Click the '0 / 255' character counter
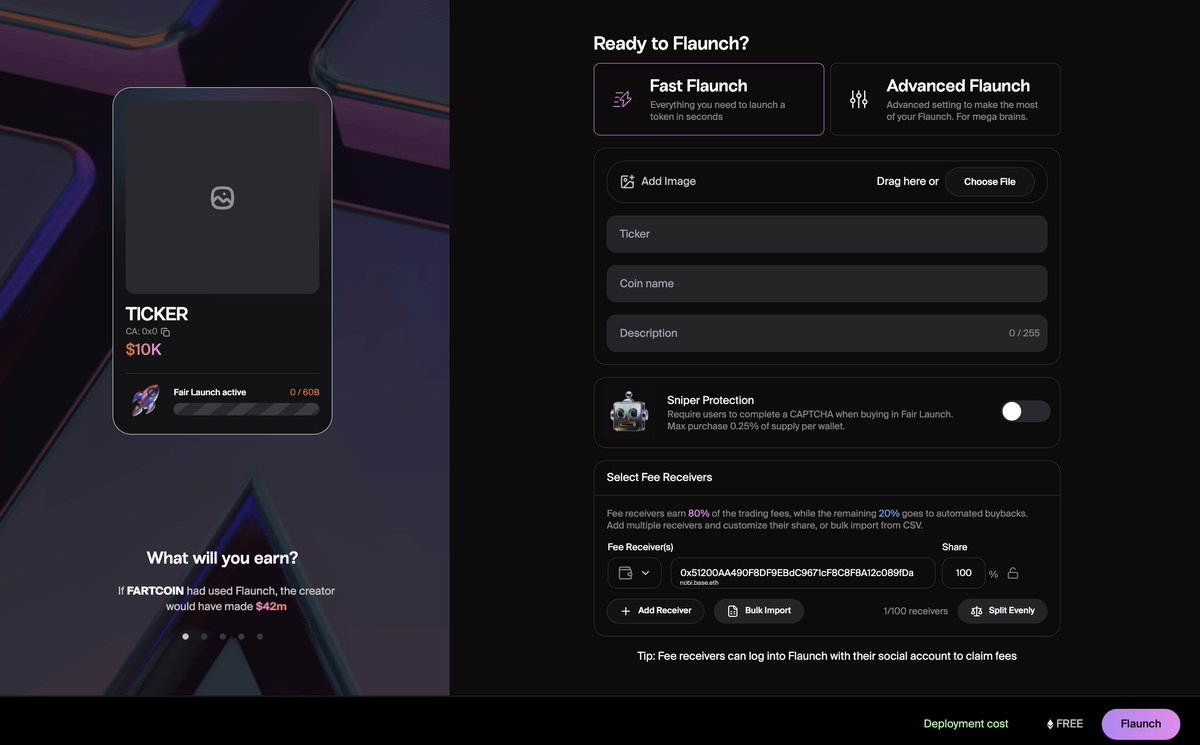The height and width of the screenshot is (745, 1200). (1025, 333)
